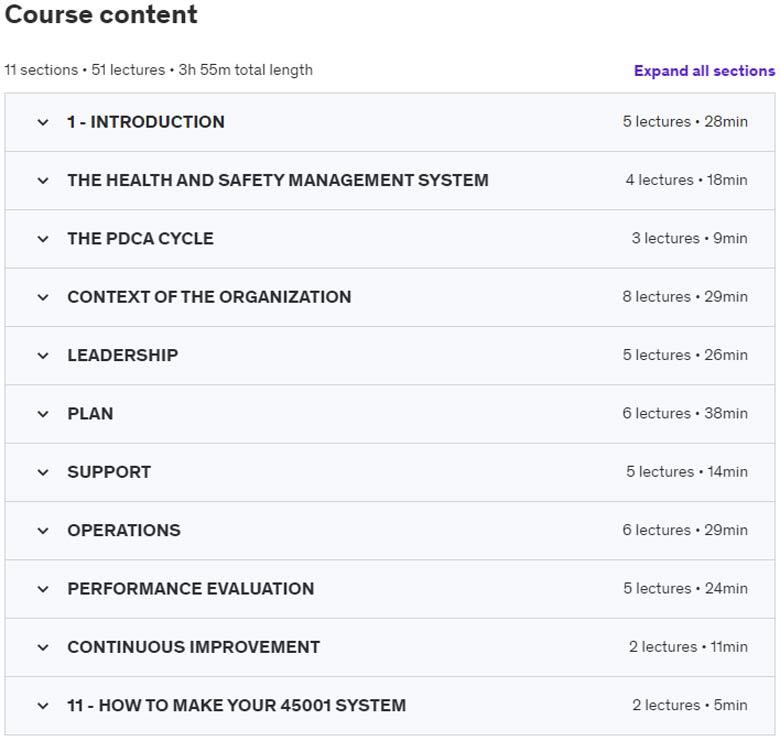Click '11 sections • 51 lectures • 3h 55m total length'
This screenshot has height=741, width=780.
pyautogui.click(x=159, y=70)
